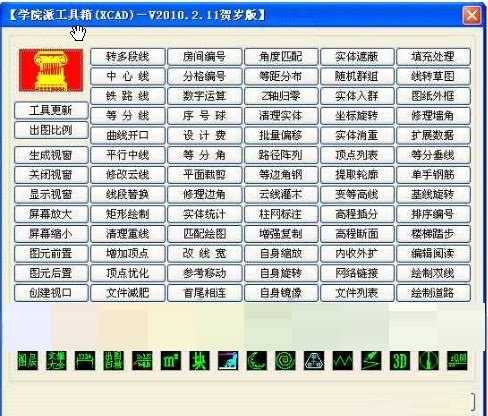Close the XCAD toolbox window
Viewport: 488px width, 416px height.
click(472, 15)
